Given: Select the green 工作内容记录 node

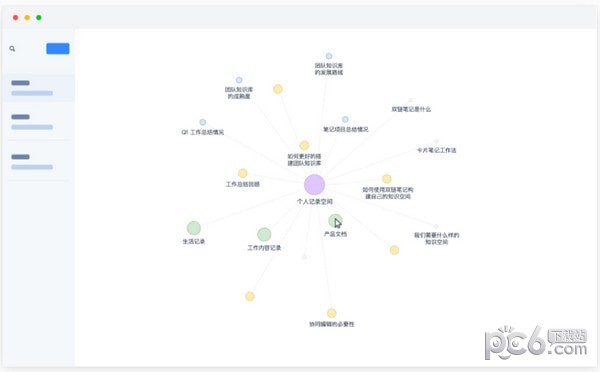Looking at the screenshot, I should coord(264,234).
